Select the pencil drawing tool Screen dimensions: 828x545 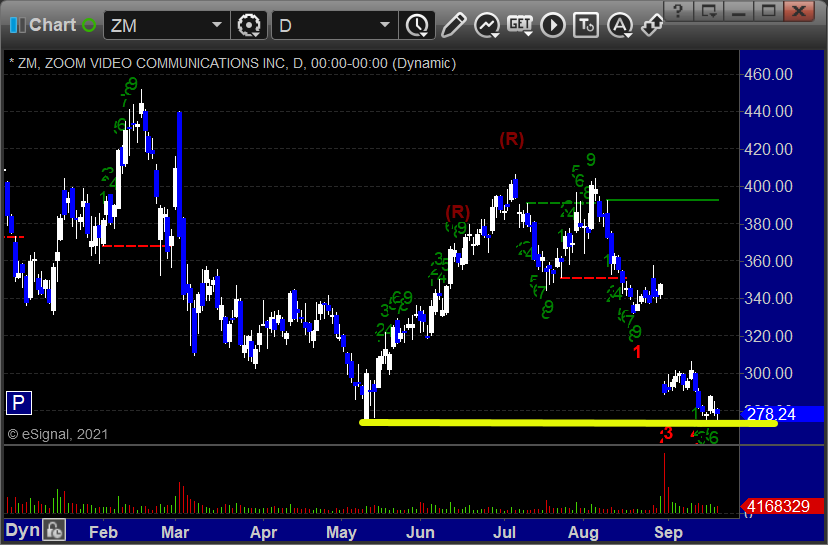point(453,25)
